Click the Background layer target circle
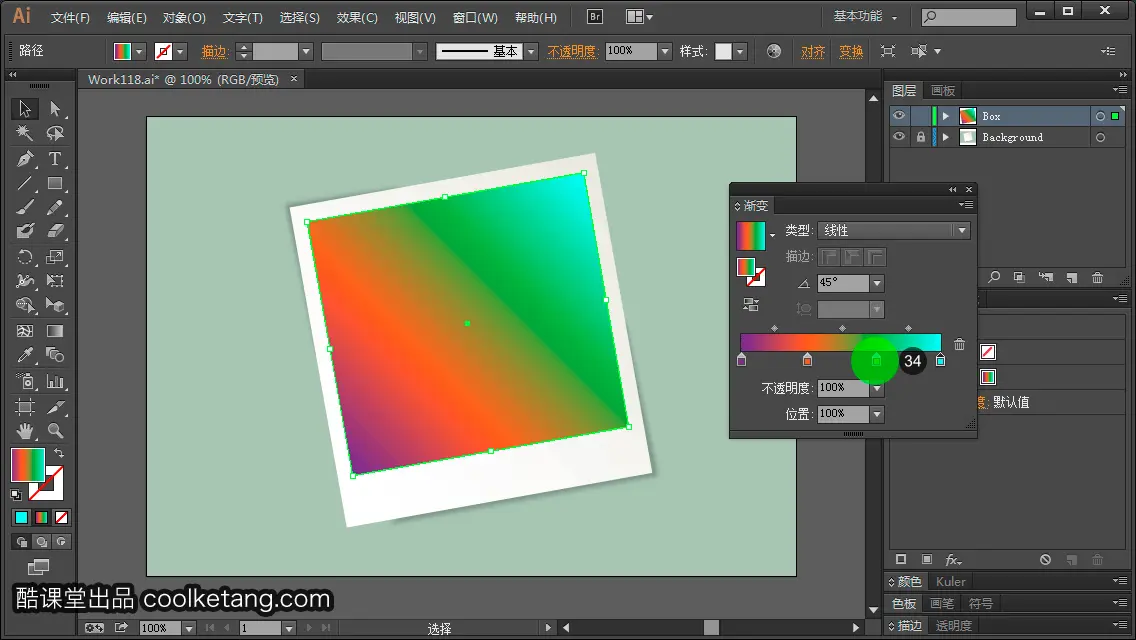 [1100, 137]
